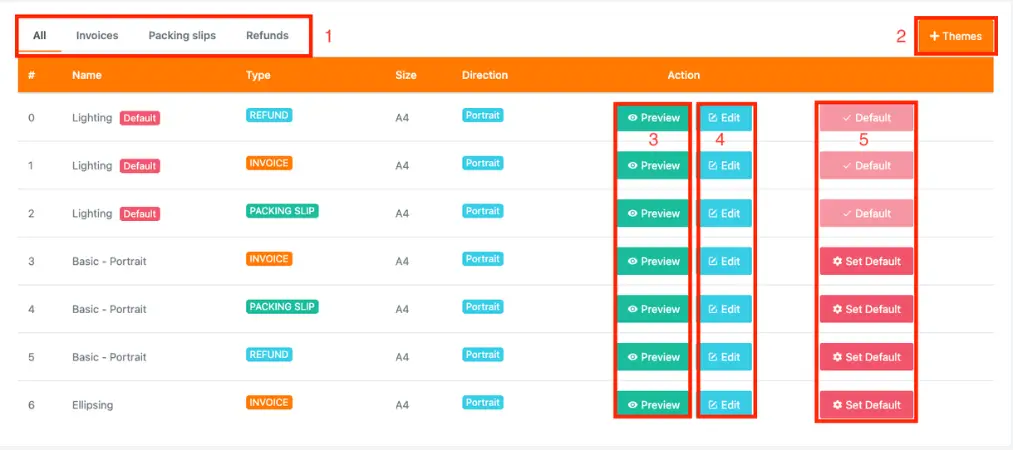Select the All tab

pyautogui.click(x=40, y=36)
